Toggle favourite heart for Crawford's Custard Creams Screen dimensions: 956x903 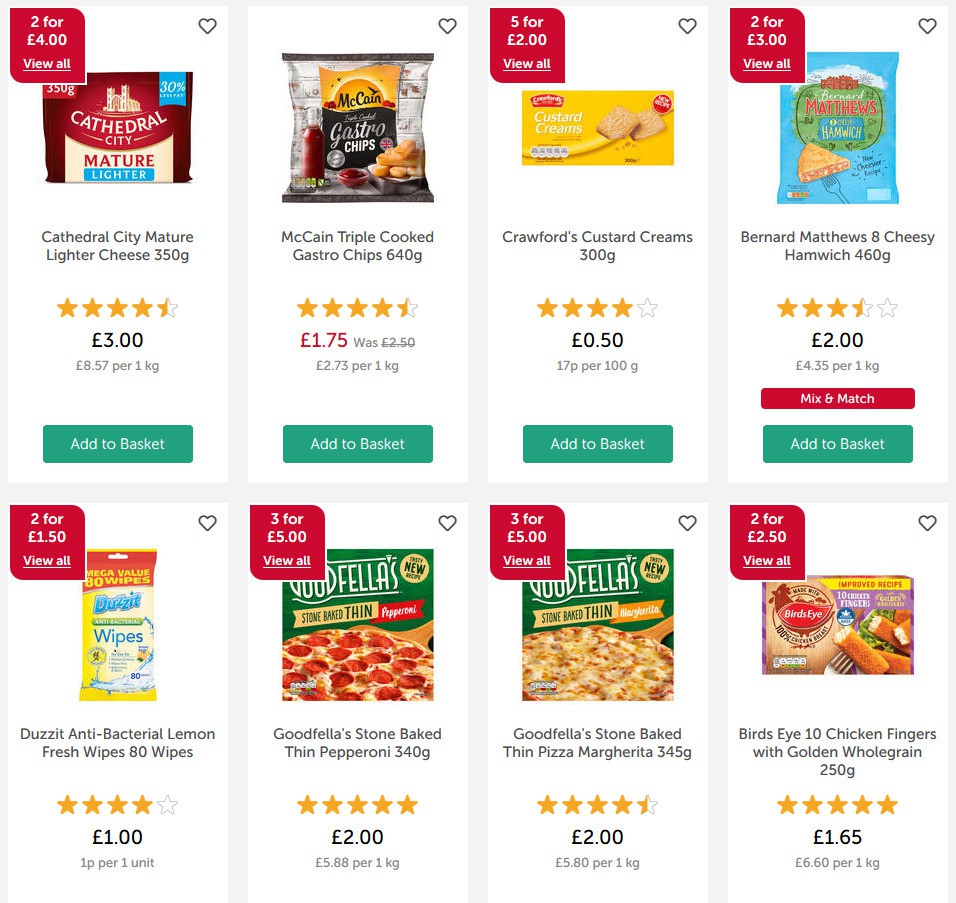click(687, 27)
